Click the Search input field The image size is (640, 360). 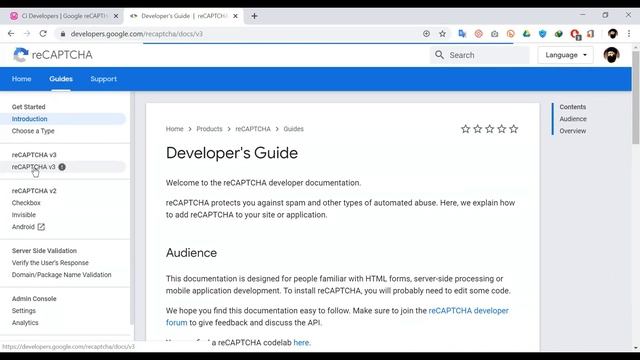(x=480, y=55)
